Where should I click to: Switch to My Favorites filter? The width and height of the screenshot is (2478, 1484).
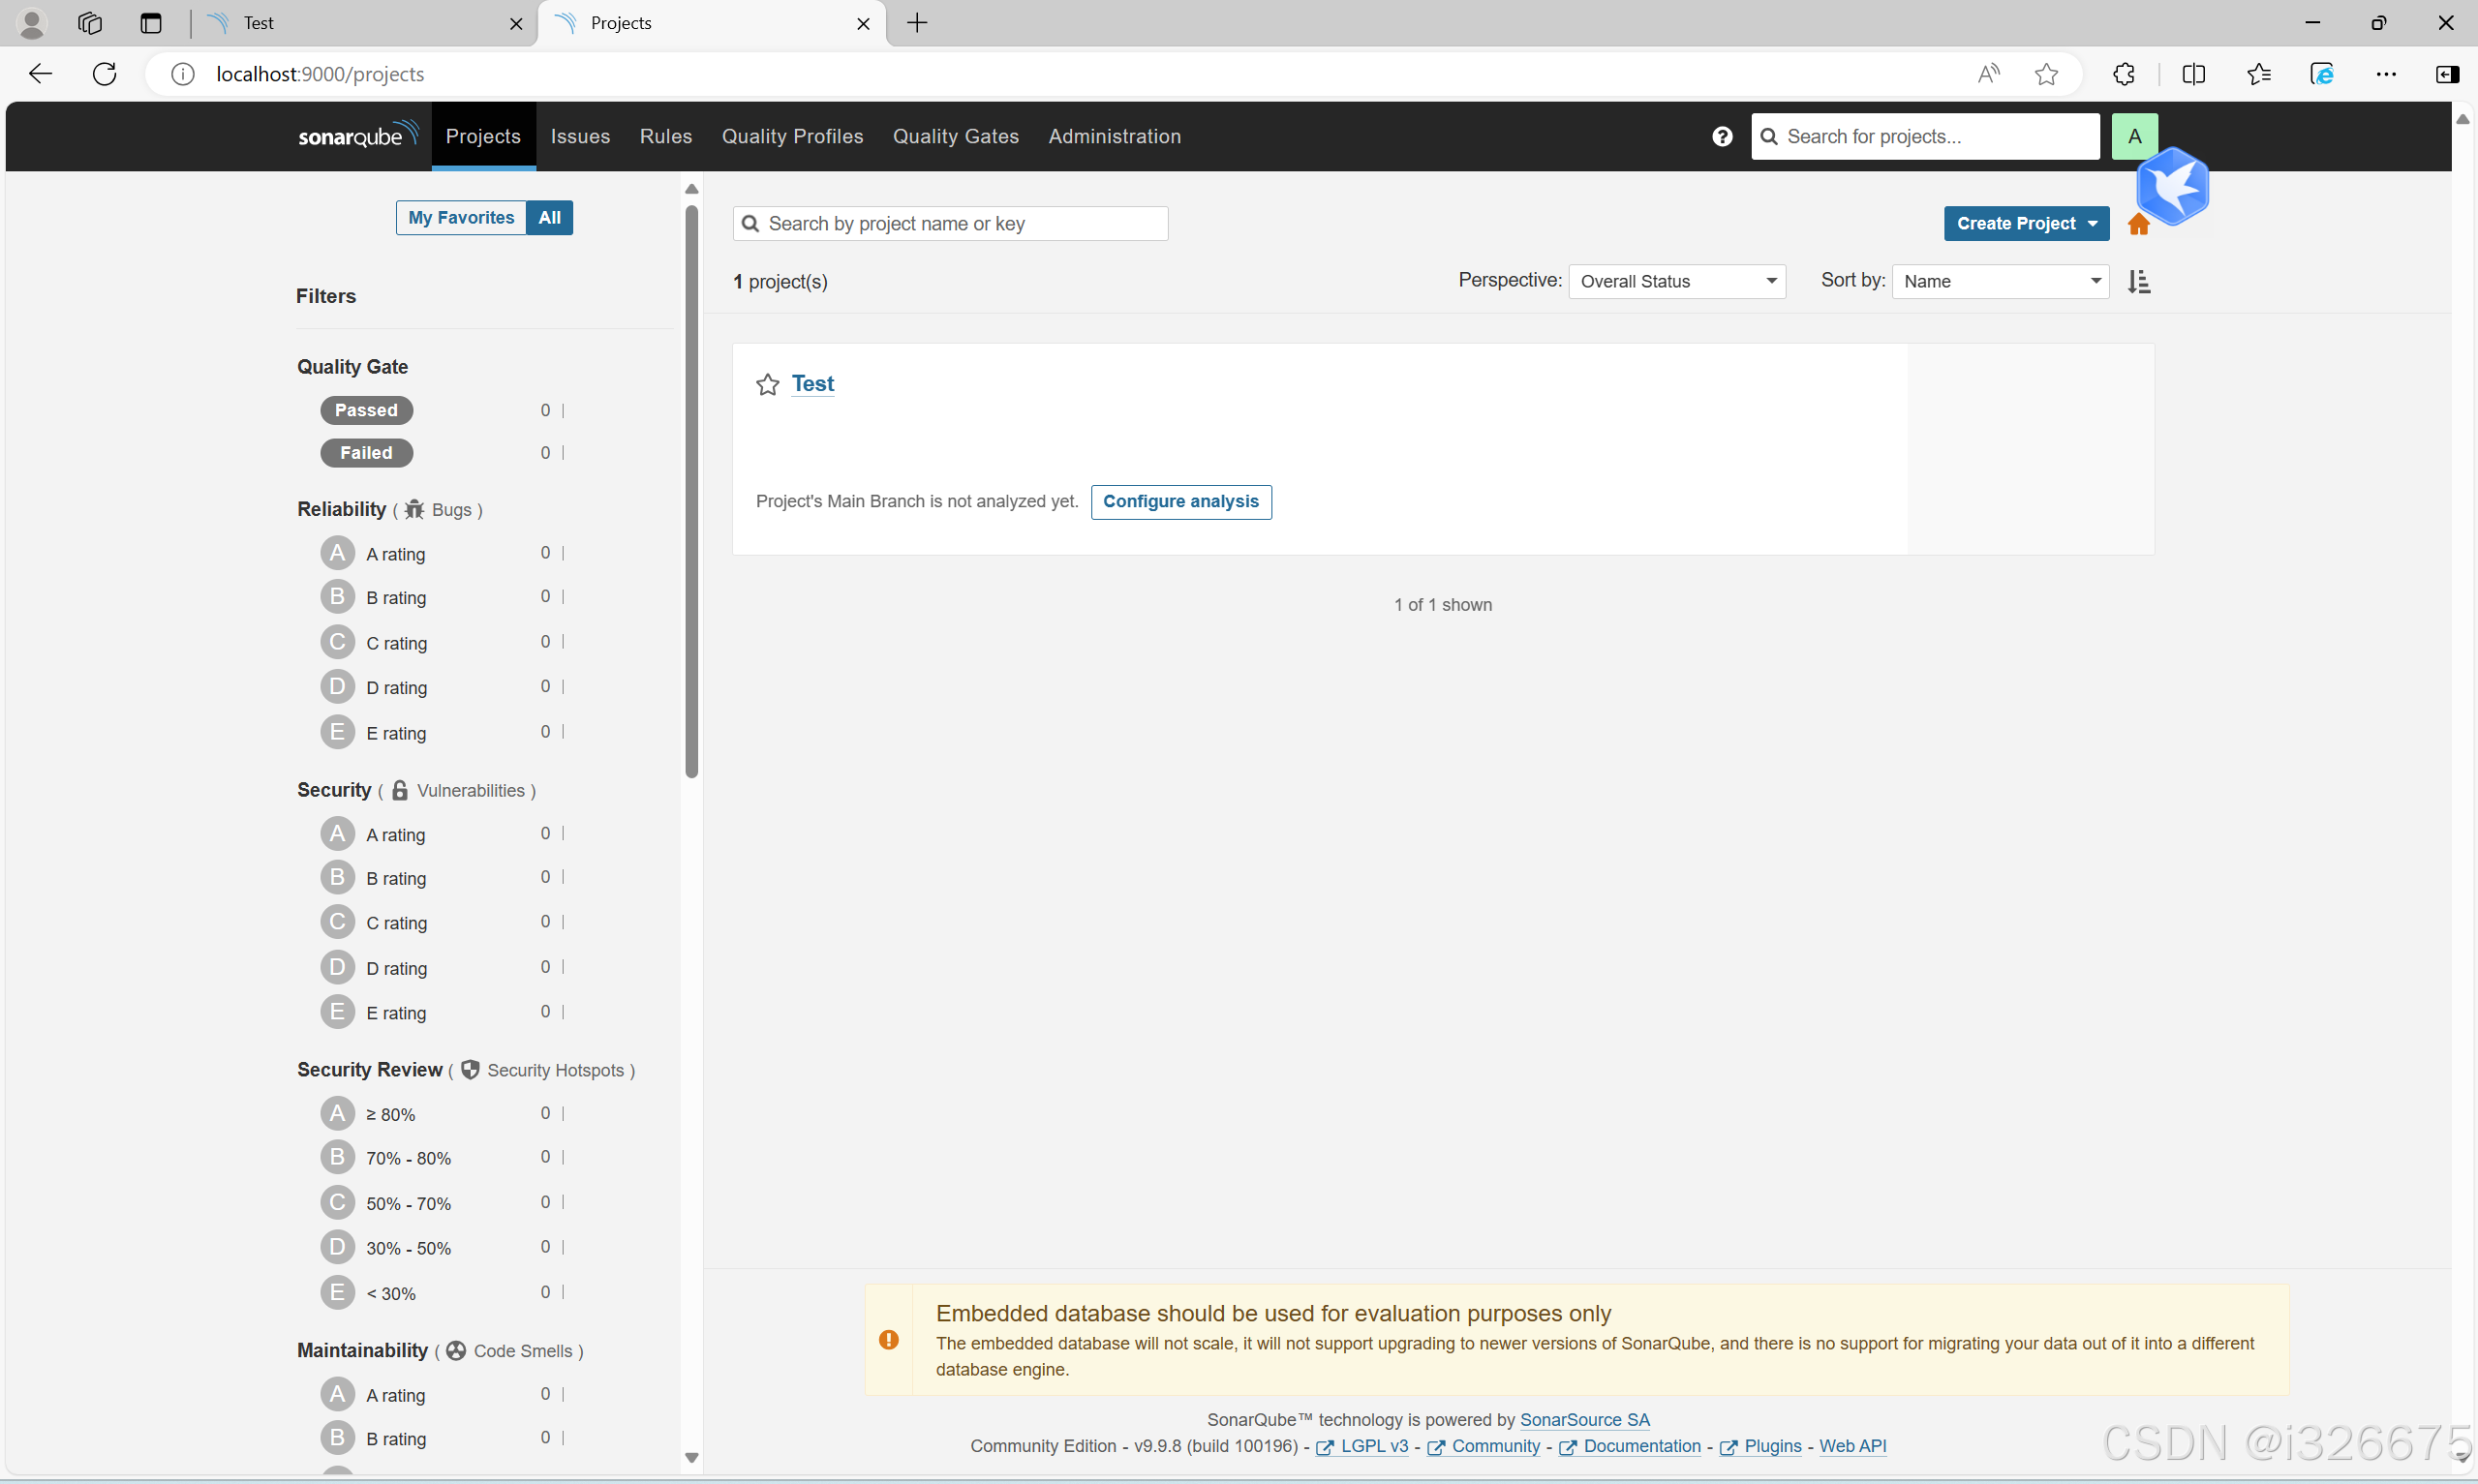[461, 218]
